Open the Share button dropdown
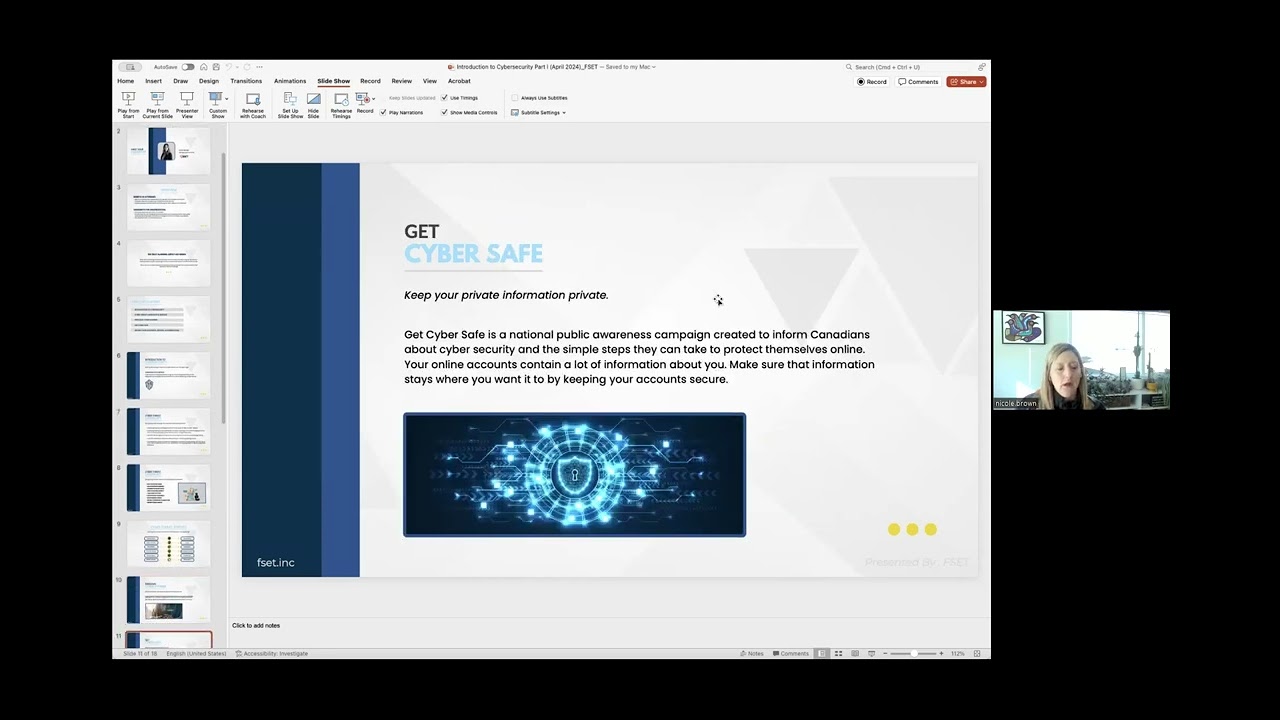 966,81
